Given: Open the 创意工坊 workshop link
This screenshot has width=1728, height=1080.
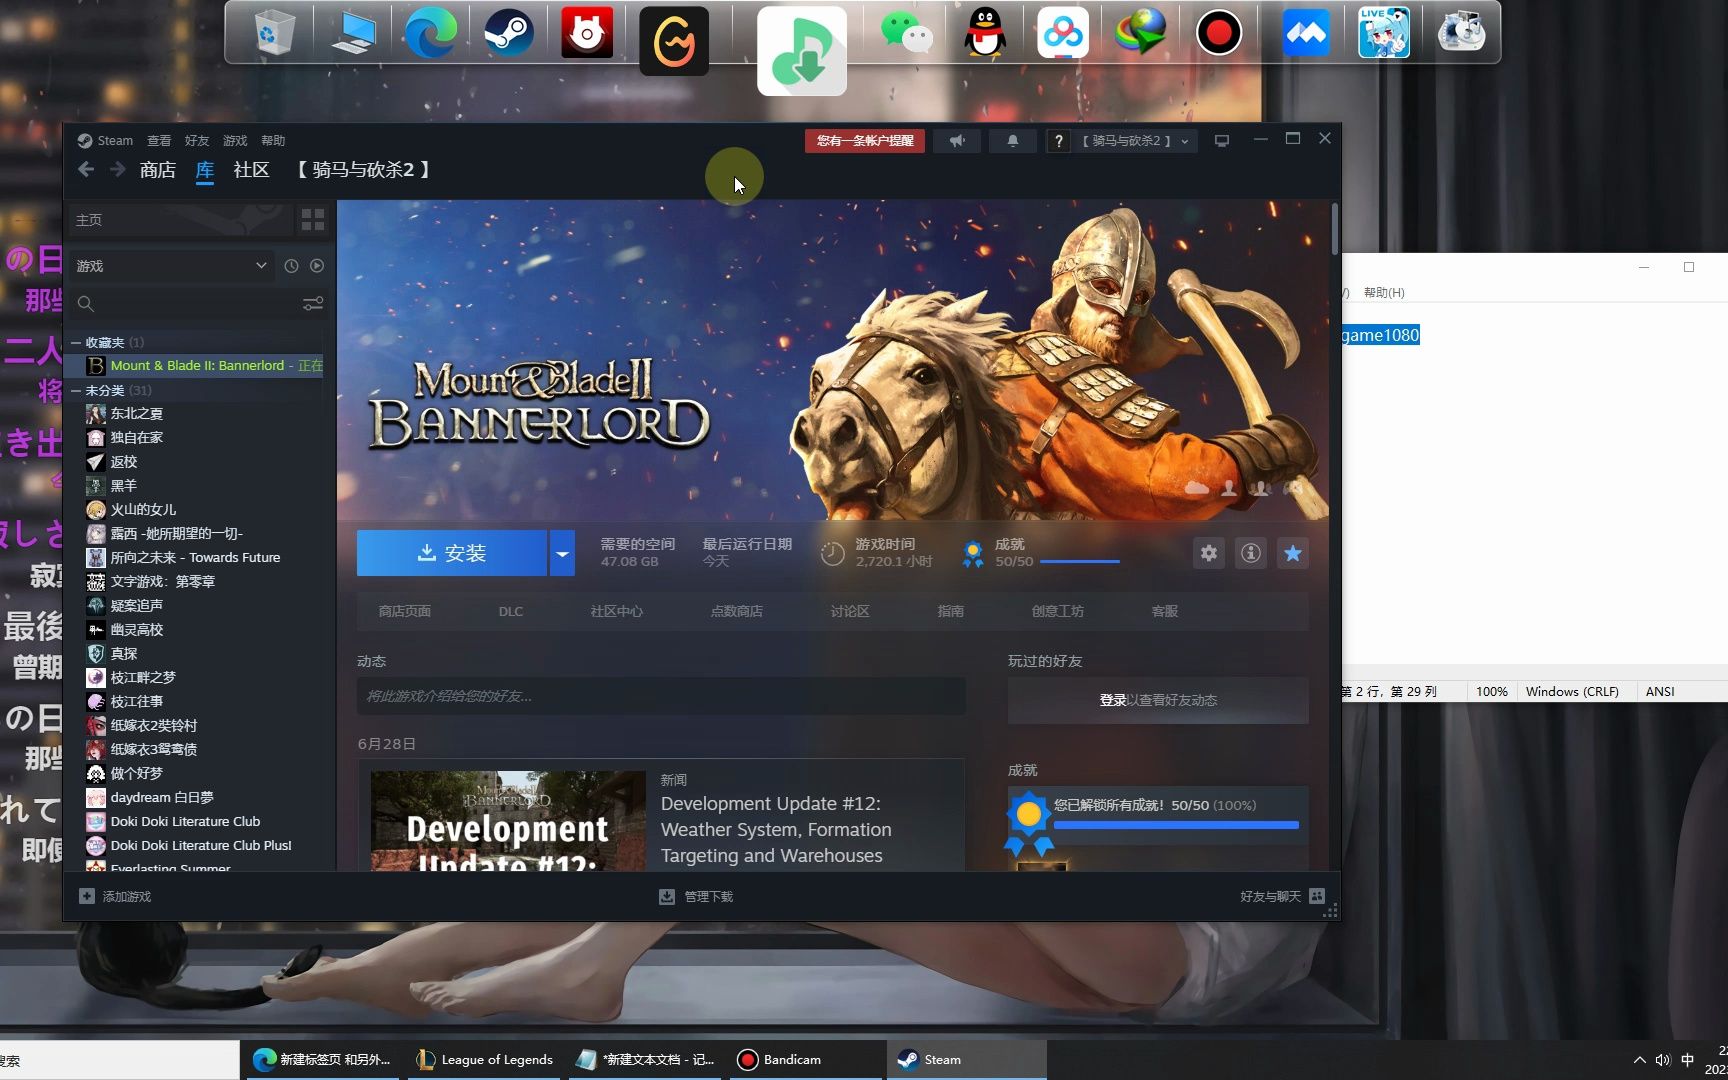Looking at the screenshot, I should pyautogui.click(x=1058, y=611).
